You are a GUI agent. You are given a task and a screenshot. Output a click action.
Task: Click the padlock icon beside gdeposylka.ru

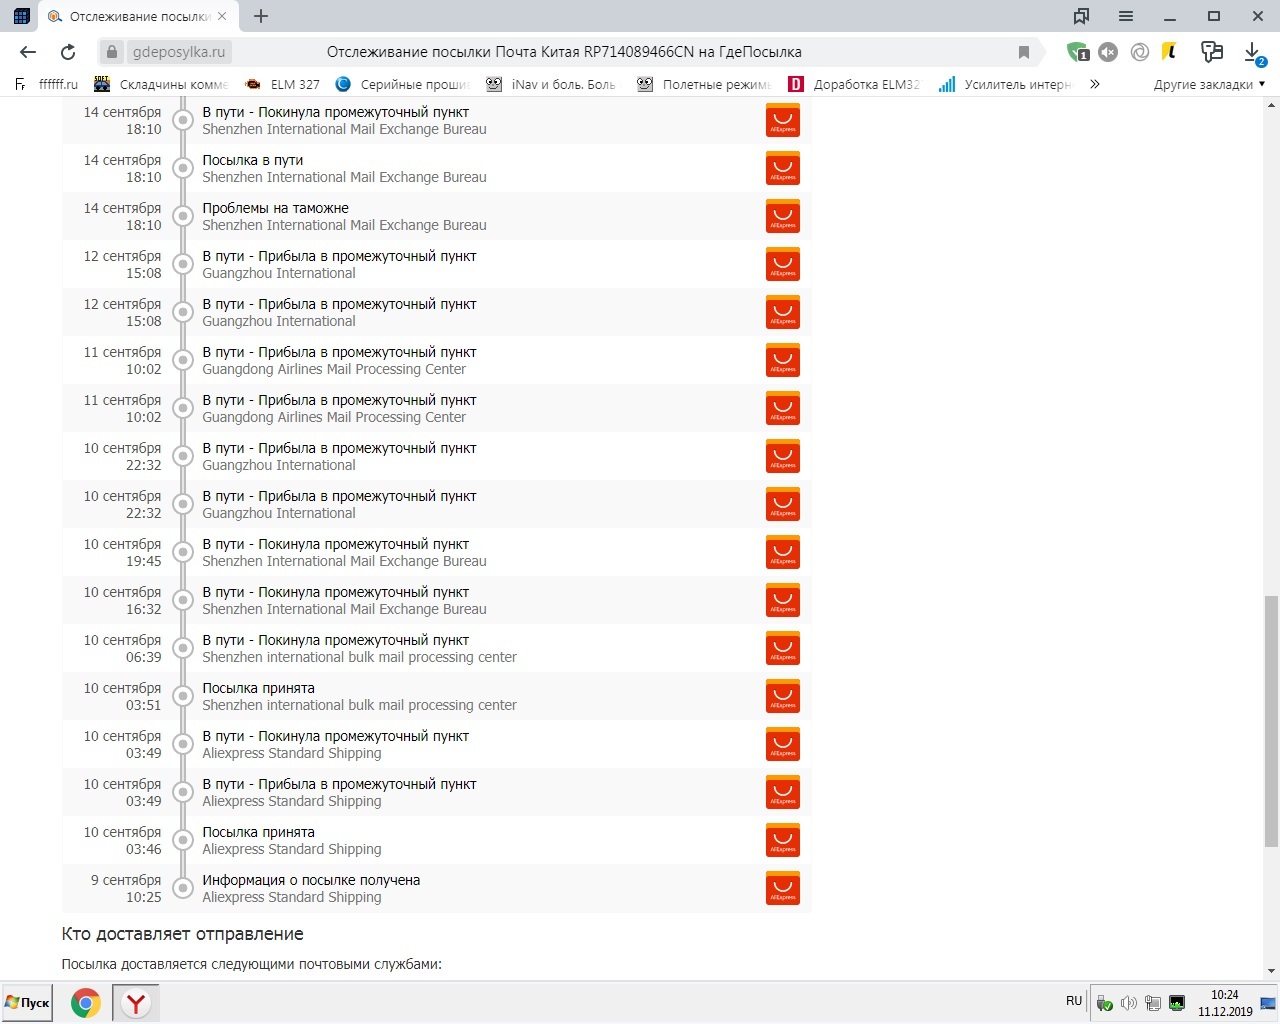(113, 52)
